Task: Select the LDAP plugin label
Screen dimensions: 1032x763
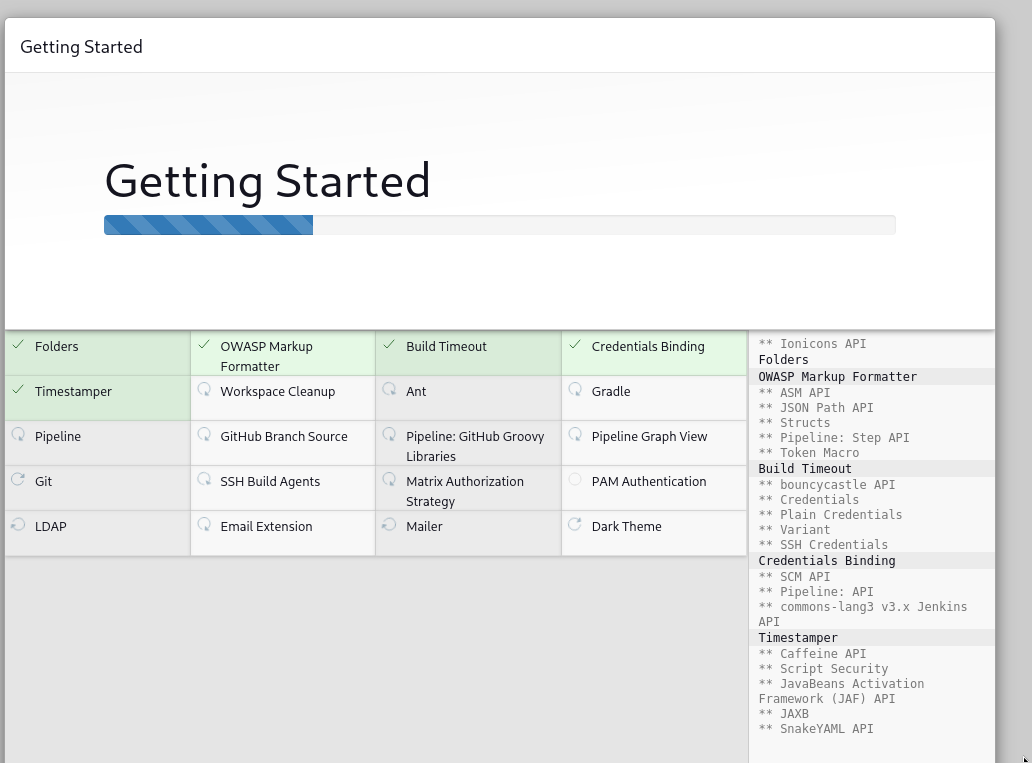Action: 51,526
